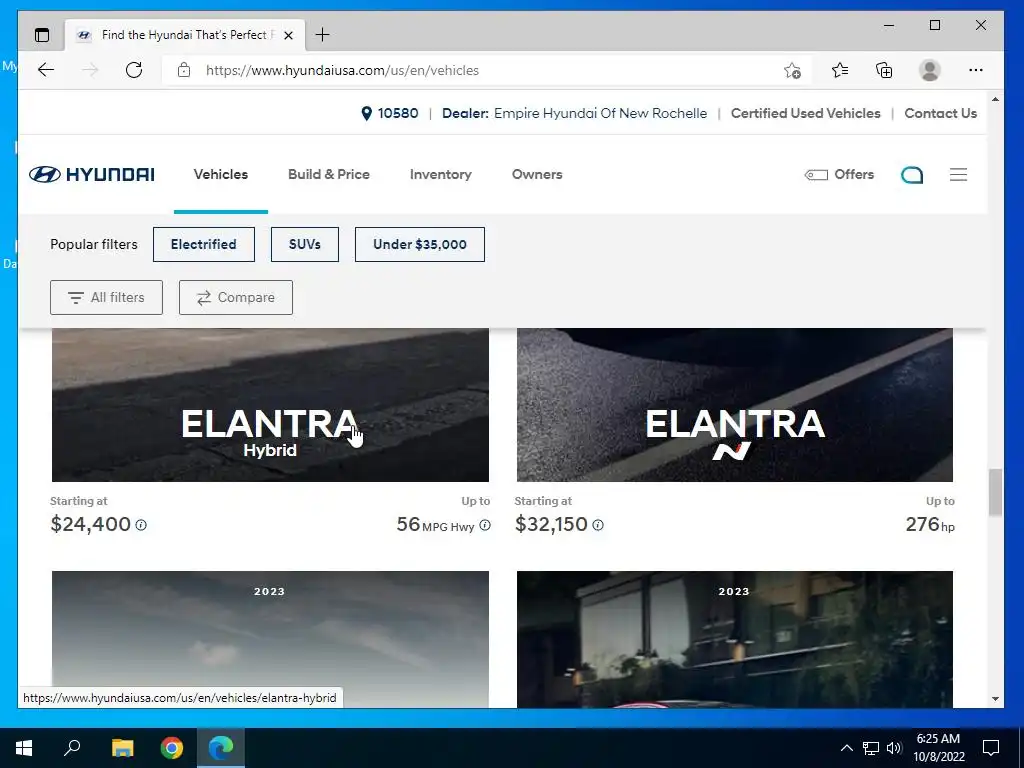Open browser Collections
This screenshot has height=768, width=1024.
pos(884,70)
